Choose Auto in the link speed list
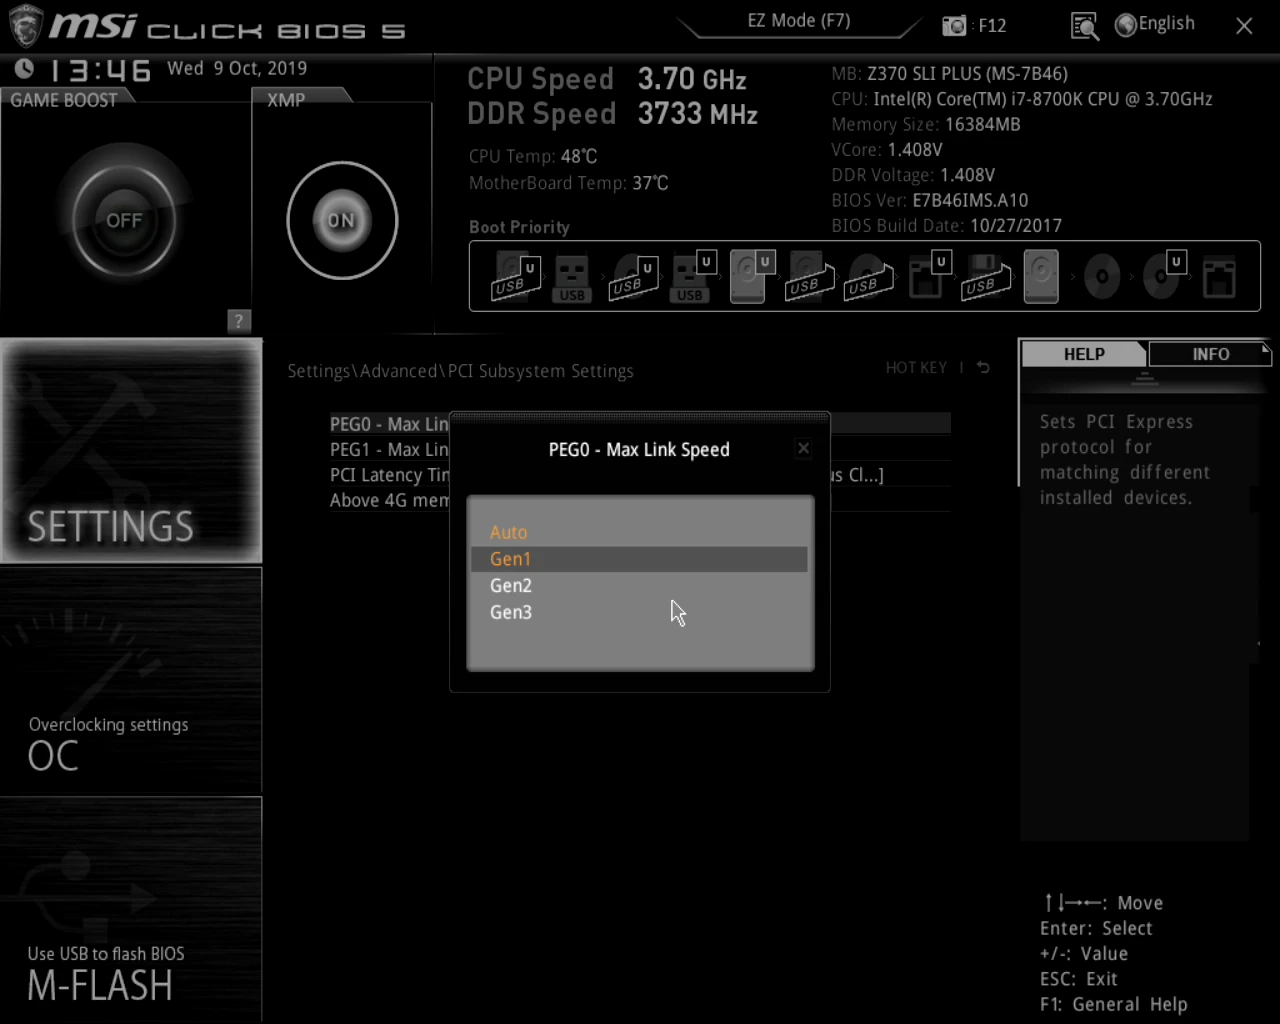 (x=509, y=533)
